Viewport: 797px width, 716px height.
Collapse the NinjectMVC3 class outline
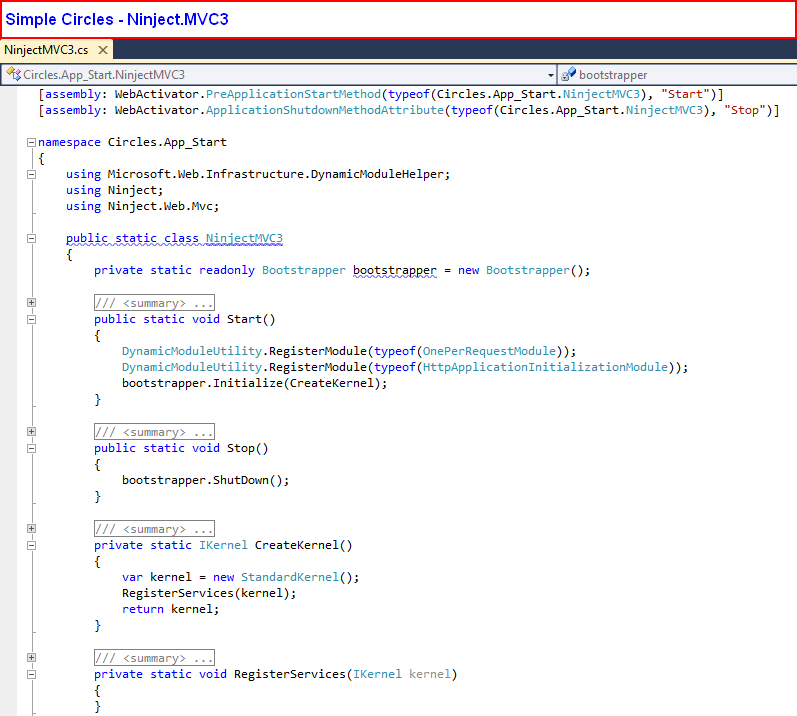pos(32,238)
